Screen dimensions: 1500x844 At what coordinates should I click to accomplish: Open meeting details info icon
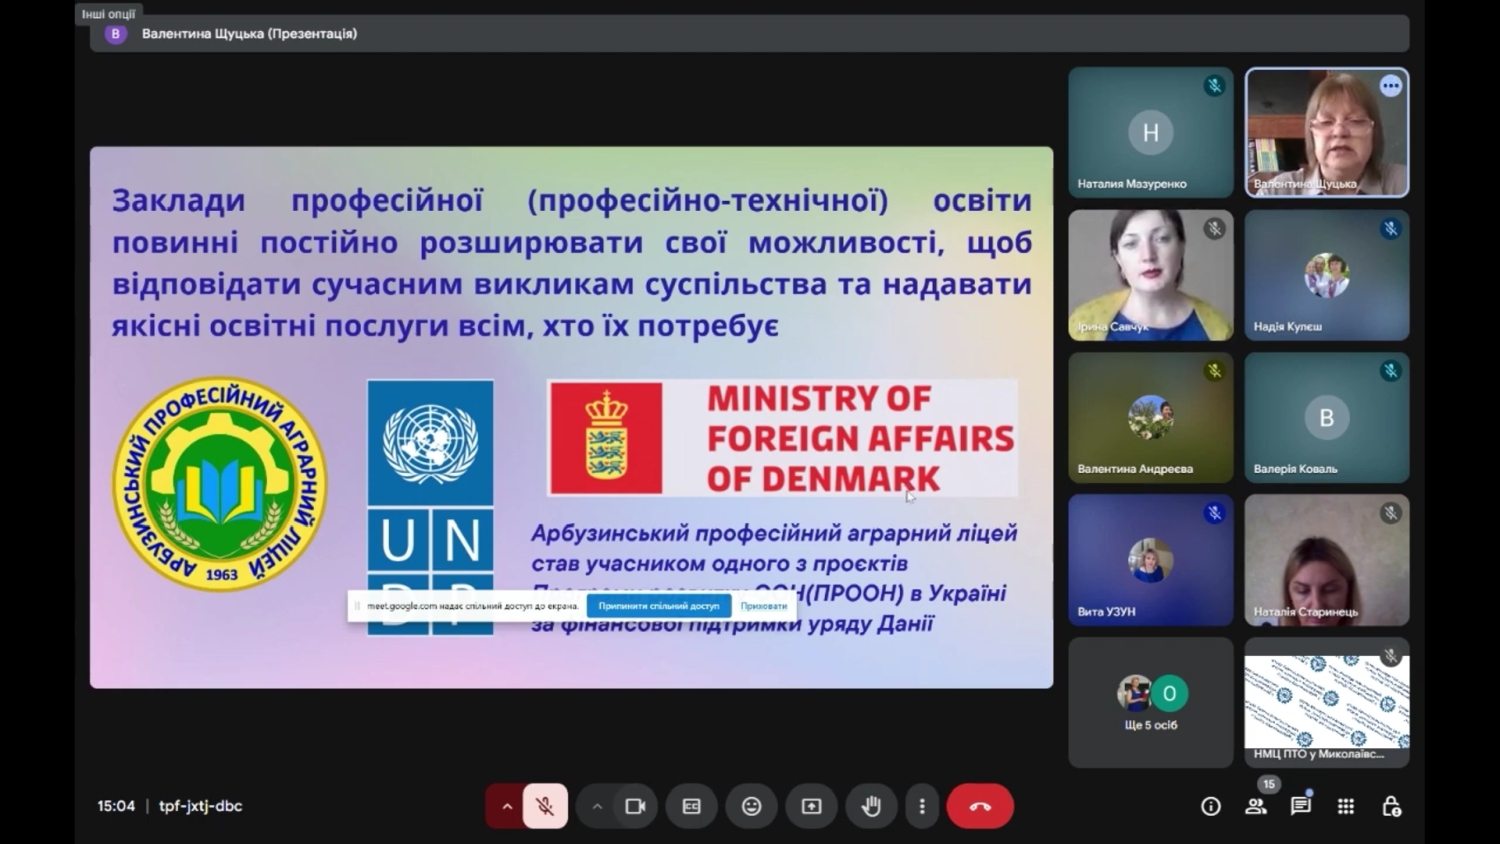pyautogui.click(x=1211, y=806)
